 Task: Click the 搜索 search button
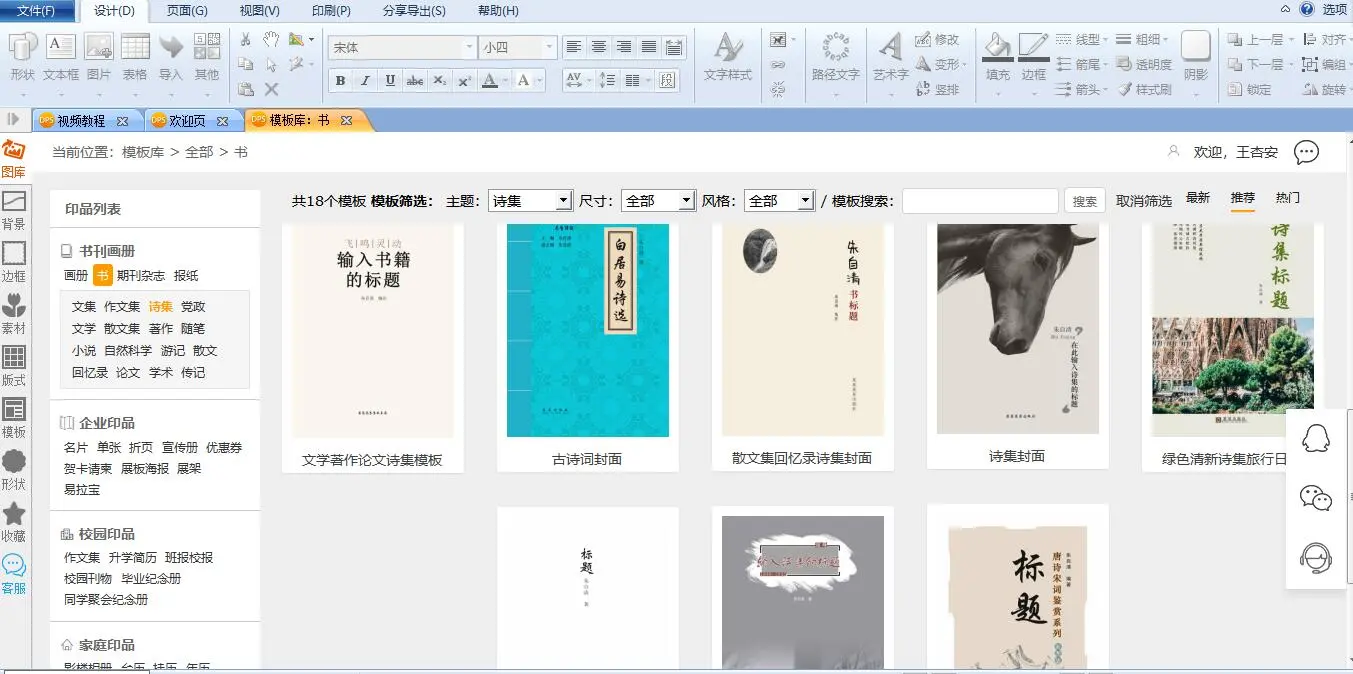click(1085, 201)
